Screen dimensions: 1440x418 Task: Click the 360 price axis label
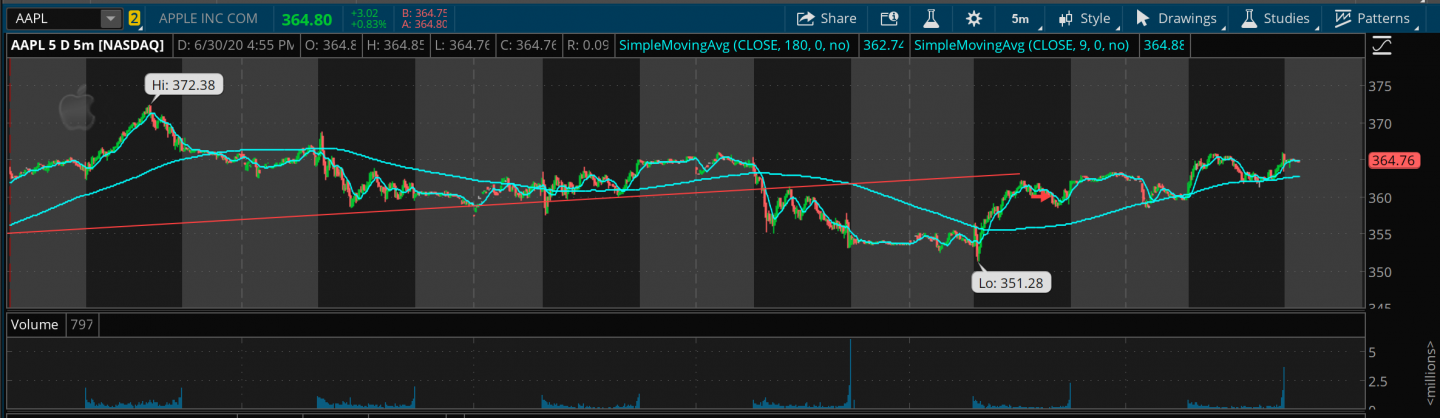point(1381,198)
